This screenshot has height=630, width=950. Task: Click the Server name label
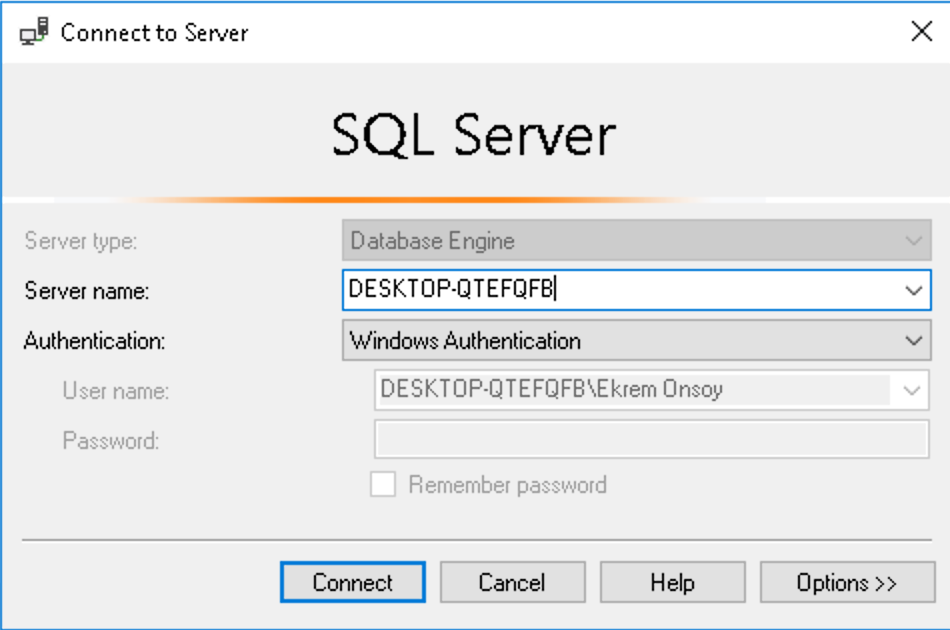click(x=88, y=291)
